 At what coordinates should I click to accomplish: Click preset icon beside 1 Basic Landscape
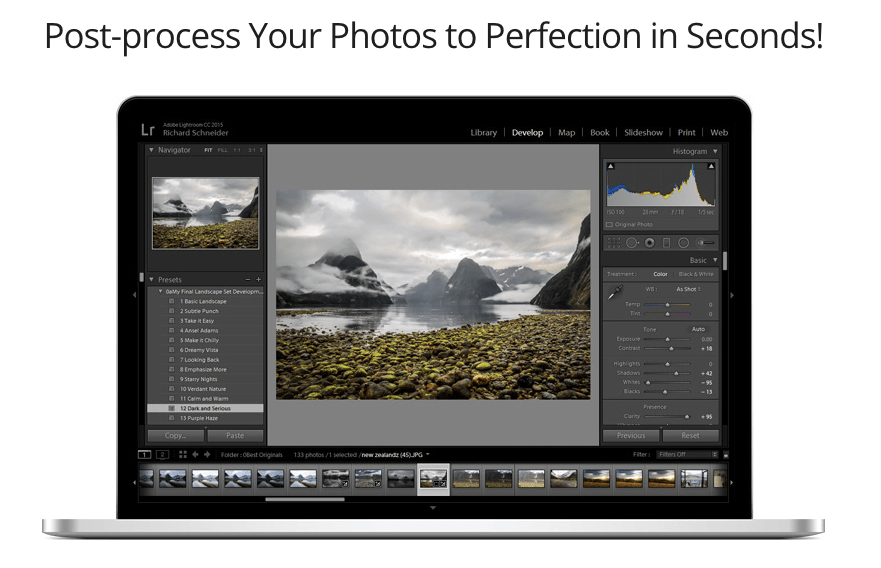(x=172, y=301)
